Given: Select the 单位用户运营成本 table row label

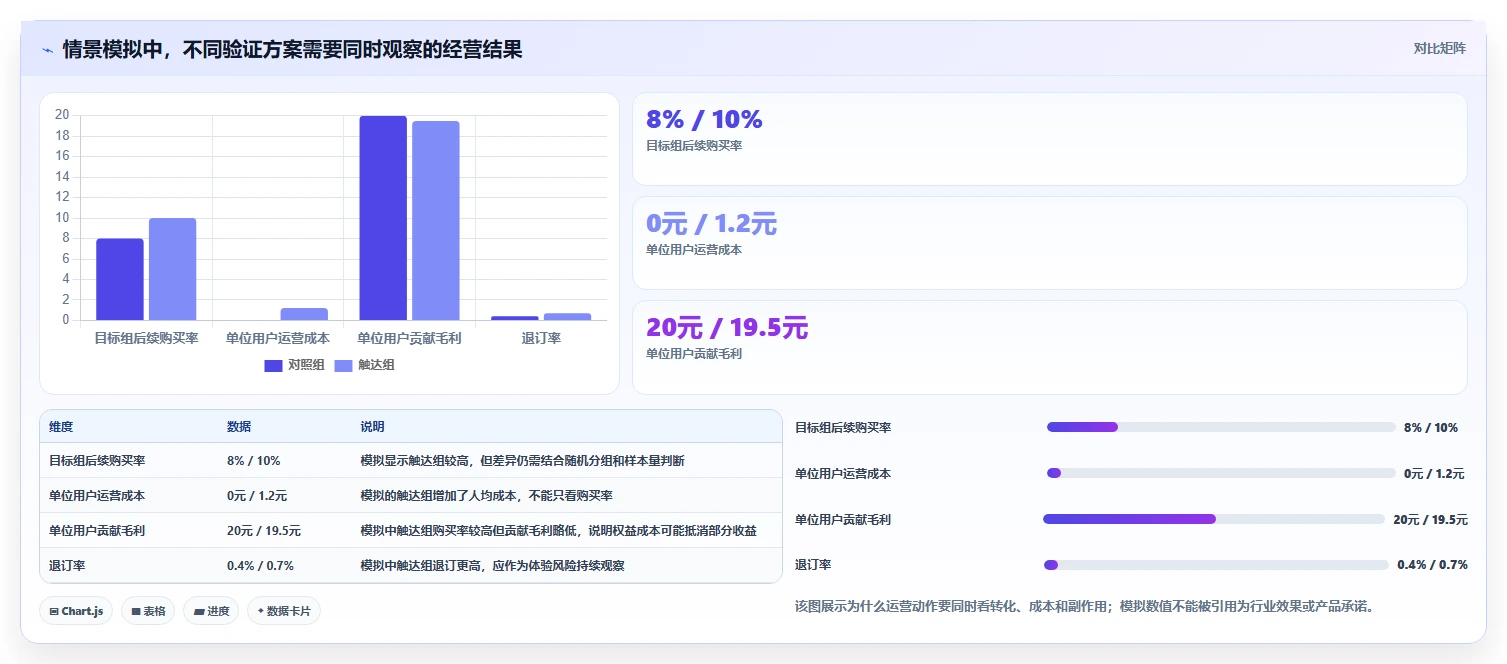Looking at the screenshot, I should (97, 496).
